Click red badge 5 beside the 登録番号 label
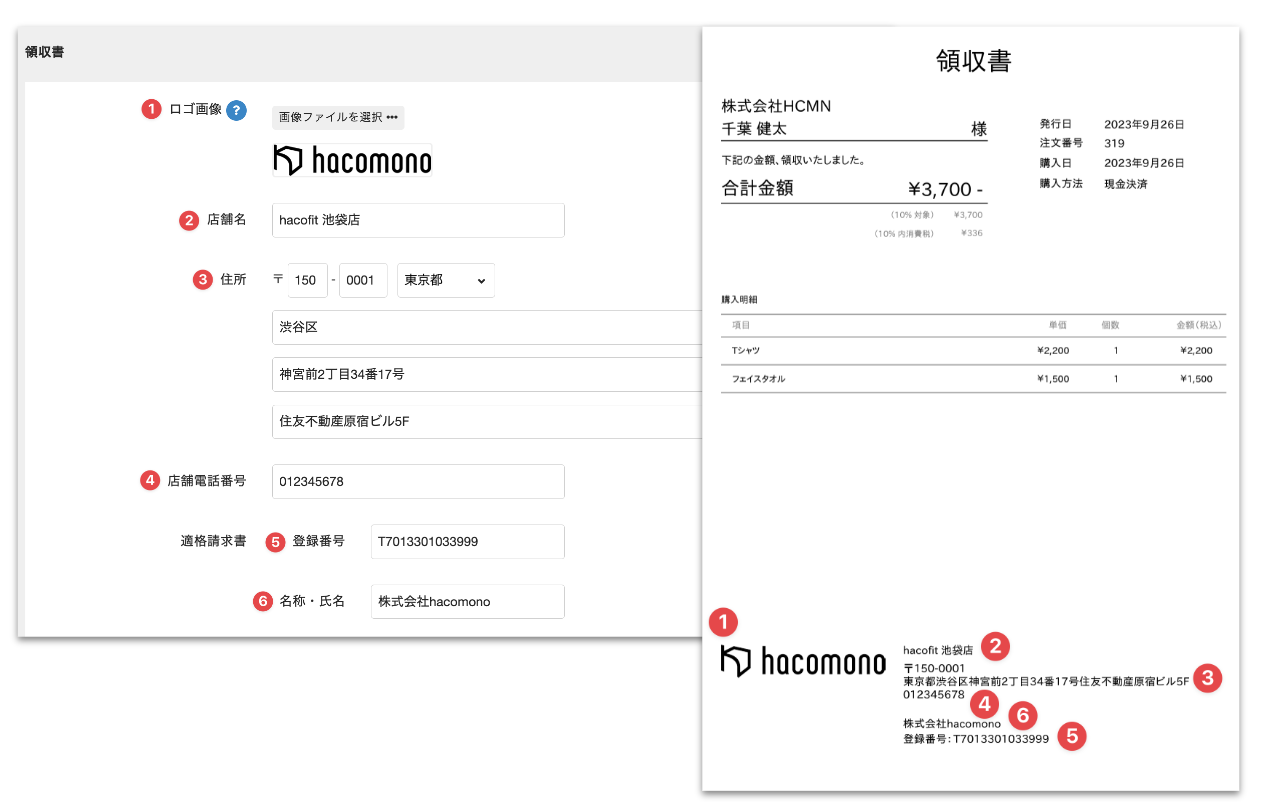 point(275,541)
